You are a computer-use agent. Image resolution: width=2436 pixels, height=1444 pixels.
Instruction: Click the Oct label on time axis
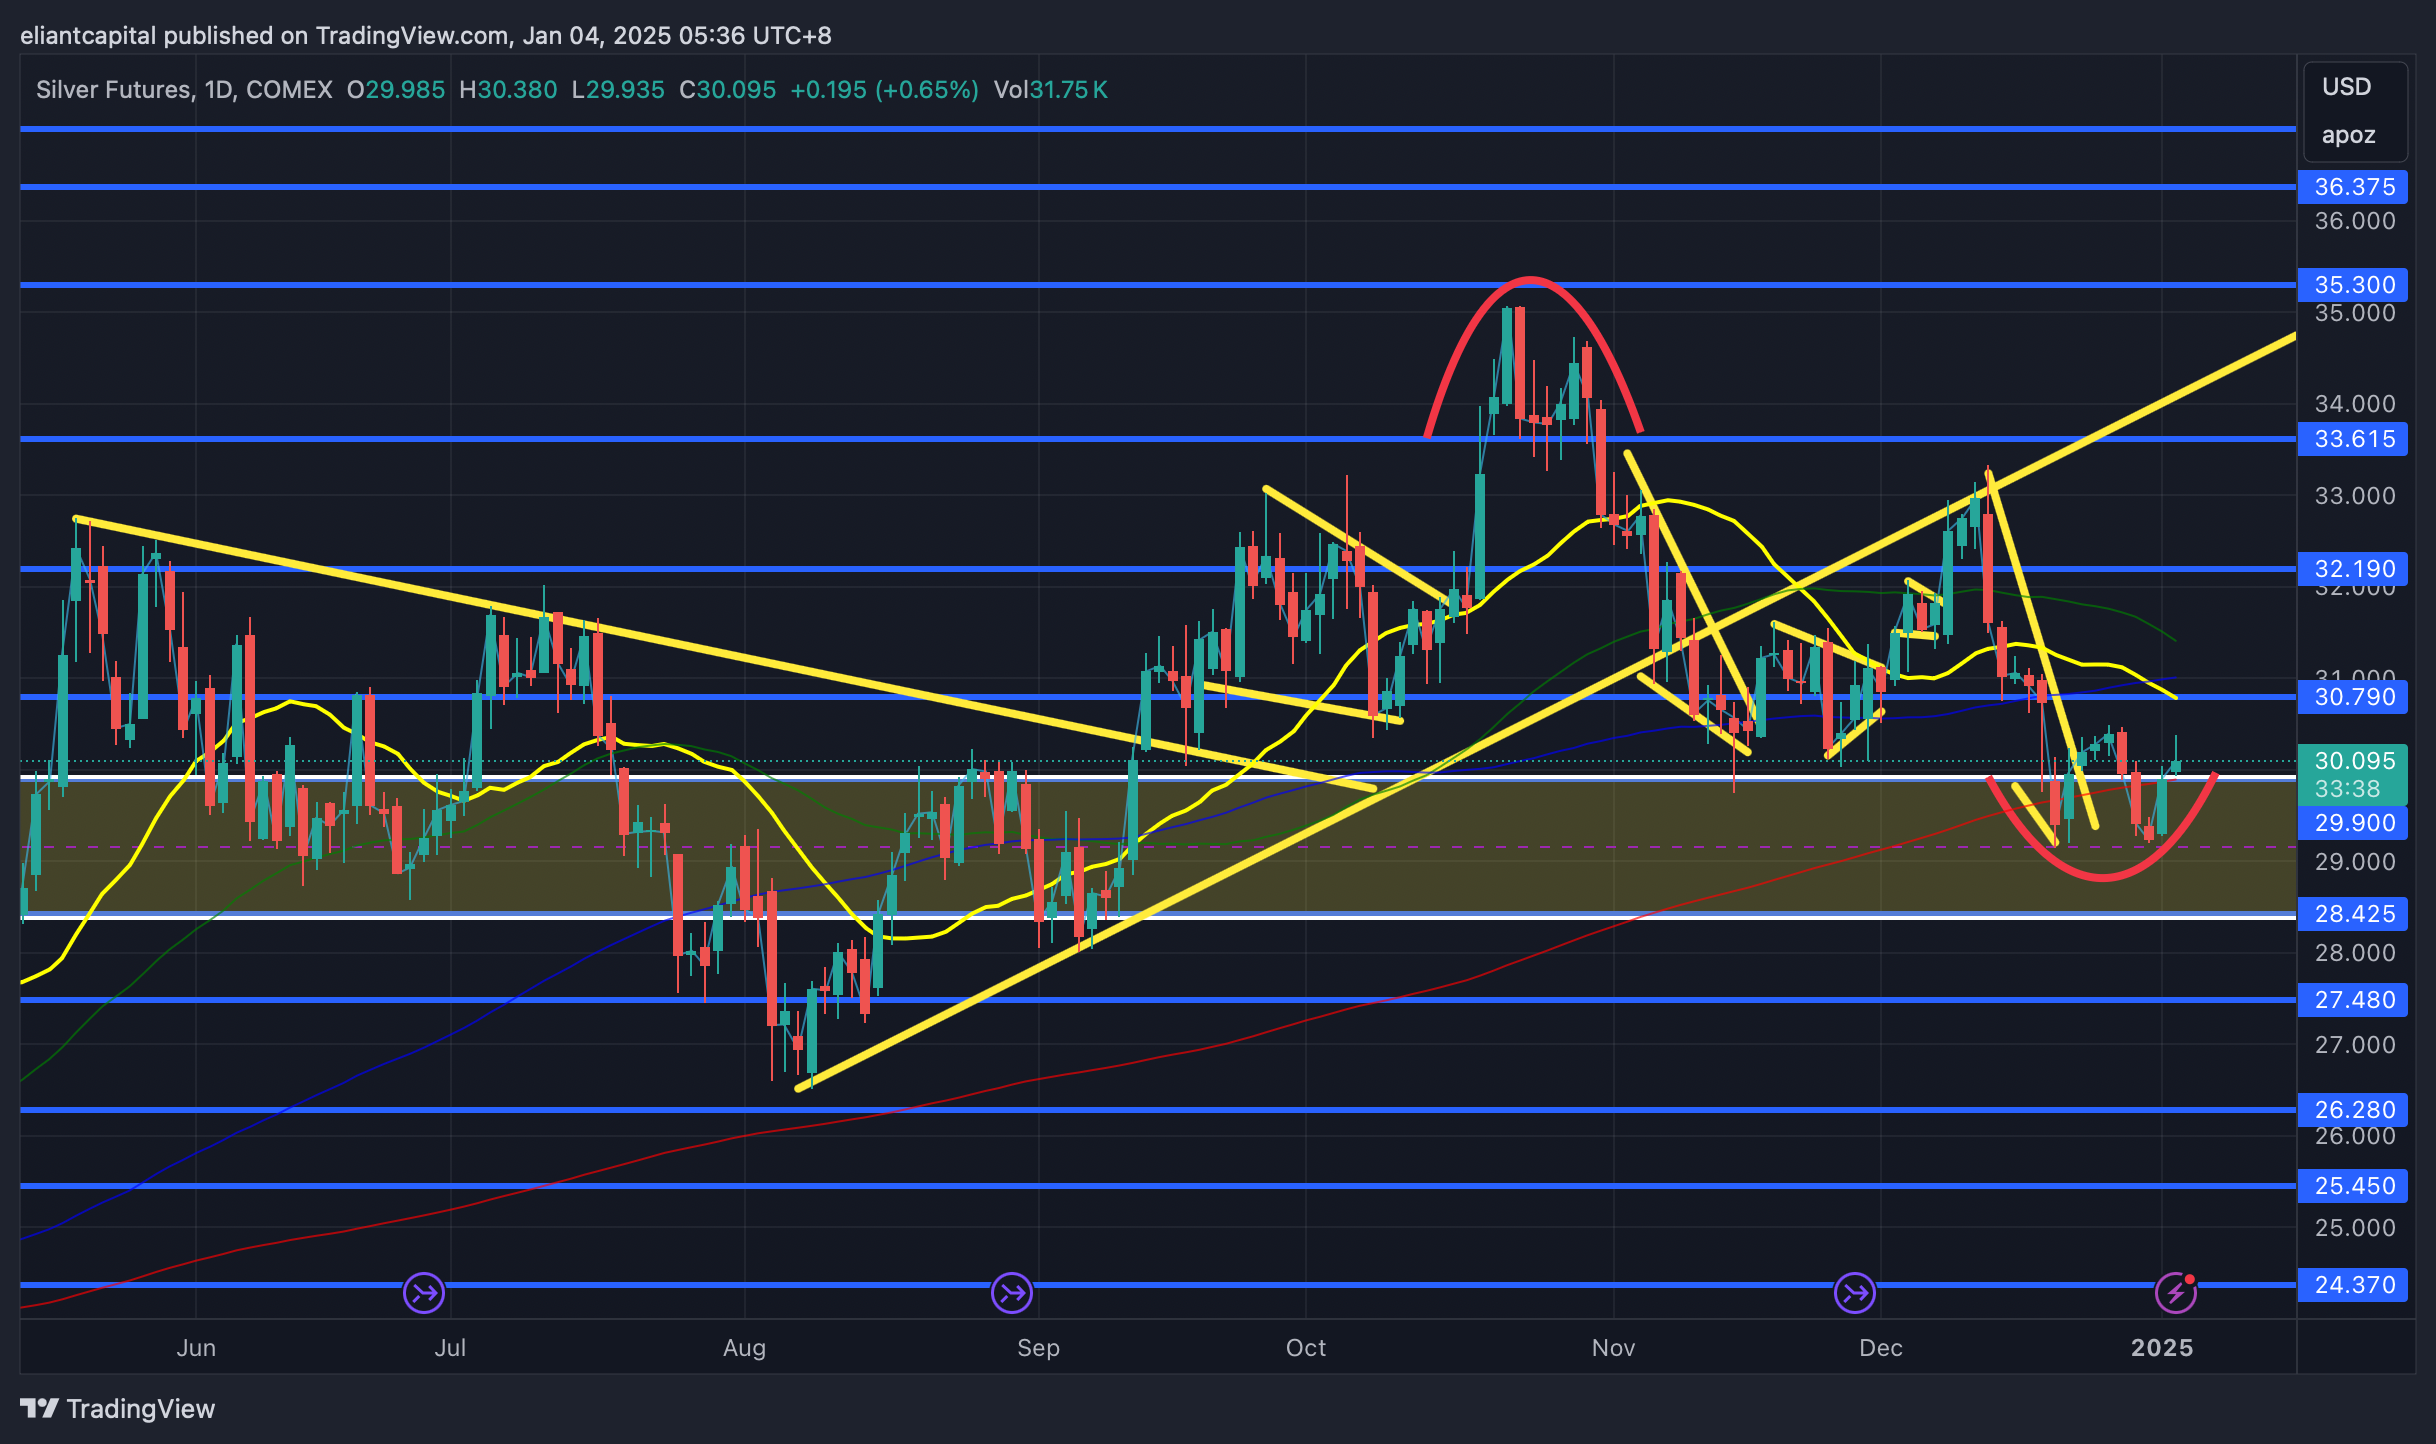1305,1348
